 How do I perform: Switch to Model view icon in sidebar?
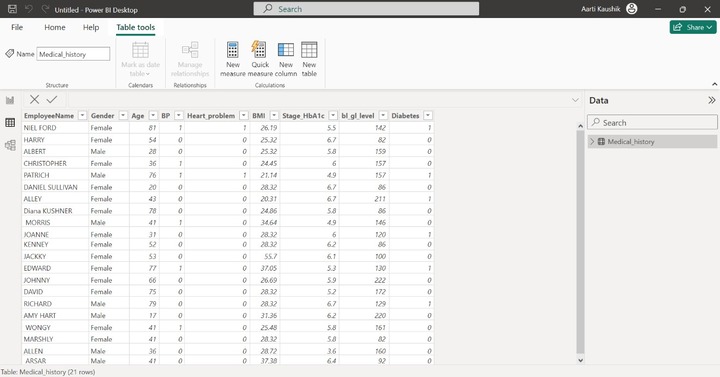[10, 145]
